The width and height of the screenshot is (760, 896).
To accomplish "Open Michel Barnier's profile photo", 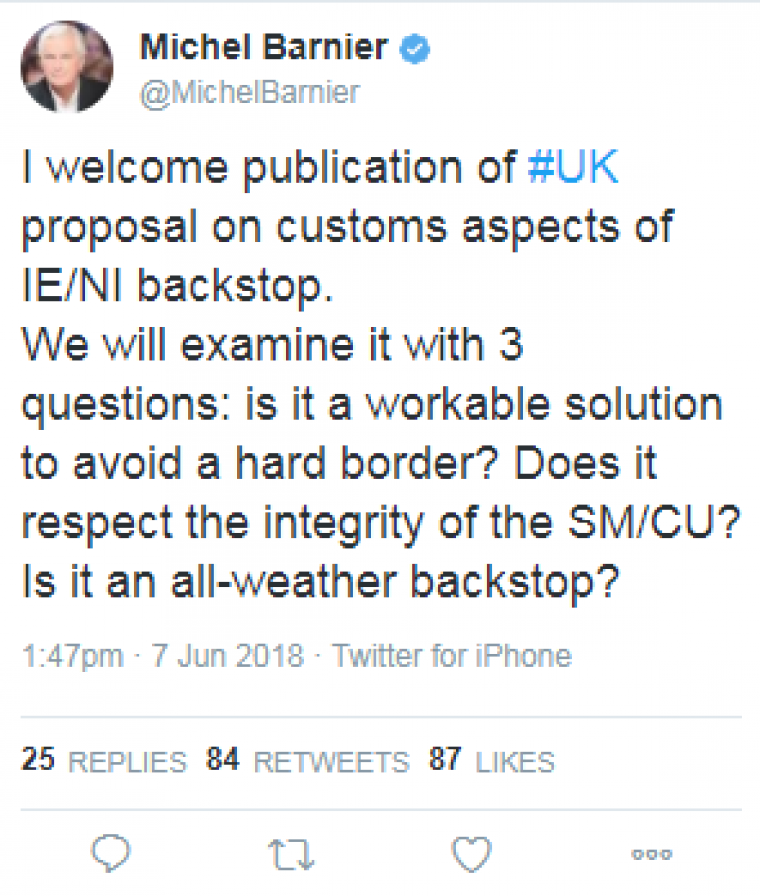I will coord(67,66).
